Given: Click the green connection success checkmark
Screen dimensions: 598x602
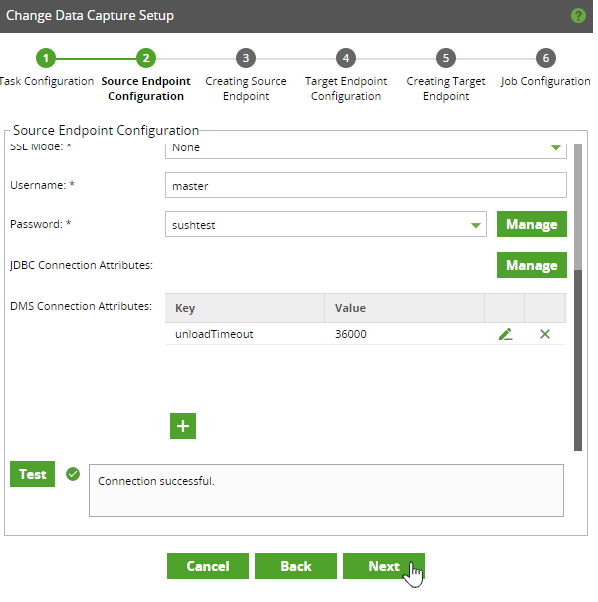Looking at the screenshot, I should pos(73,474).
